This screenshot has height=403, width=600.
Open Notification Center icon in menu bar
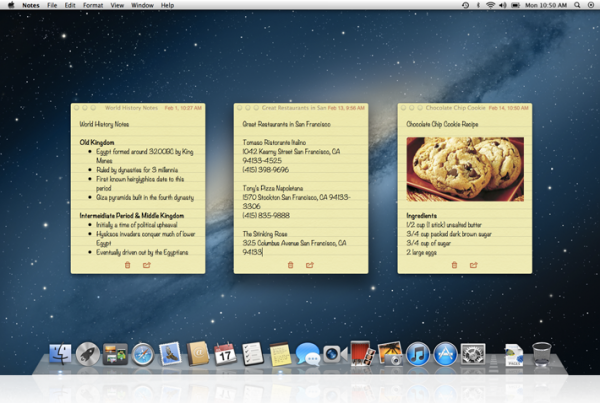click(590, 5)
